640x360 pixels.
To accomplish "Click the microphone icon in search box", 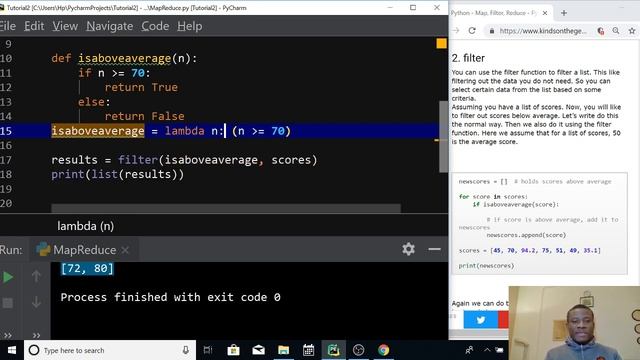I will [186, 350].
